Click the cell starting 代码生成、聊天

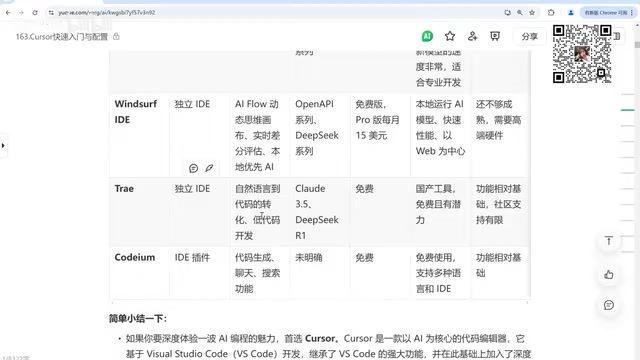coord(260,272)
